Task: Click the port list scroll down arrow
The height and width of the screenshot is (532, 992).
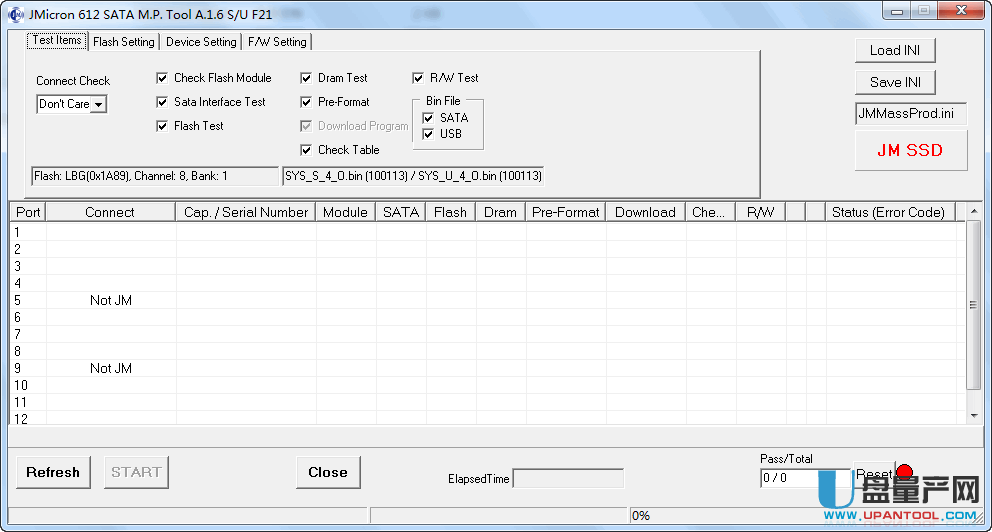Action: tap(974, 414)
